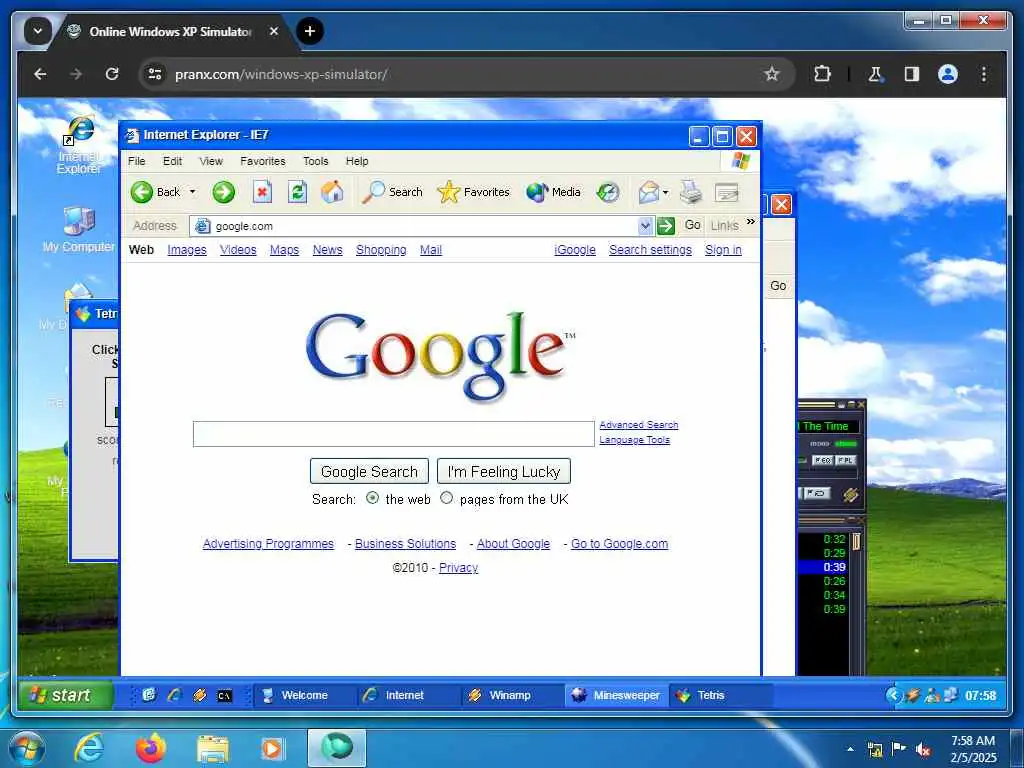
Task: Toggle Winamp repeat button
Action: click(815, 493)
